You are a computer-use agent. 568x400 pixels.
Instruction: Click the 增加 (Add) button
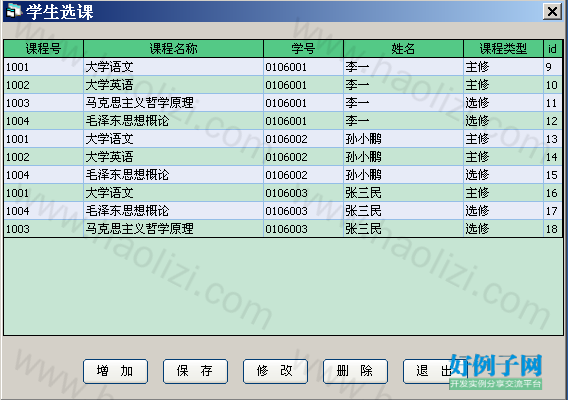coord(115,371)
